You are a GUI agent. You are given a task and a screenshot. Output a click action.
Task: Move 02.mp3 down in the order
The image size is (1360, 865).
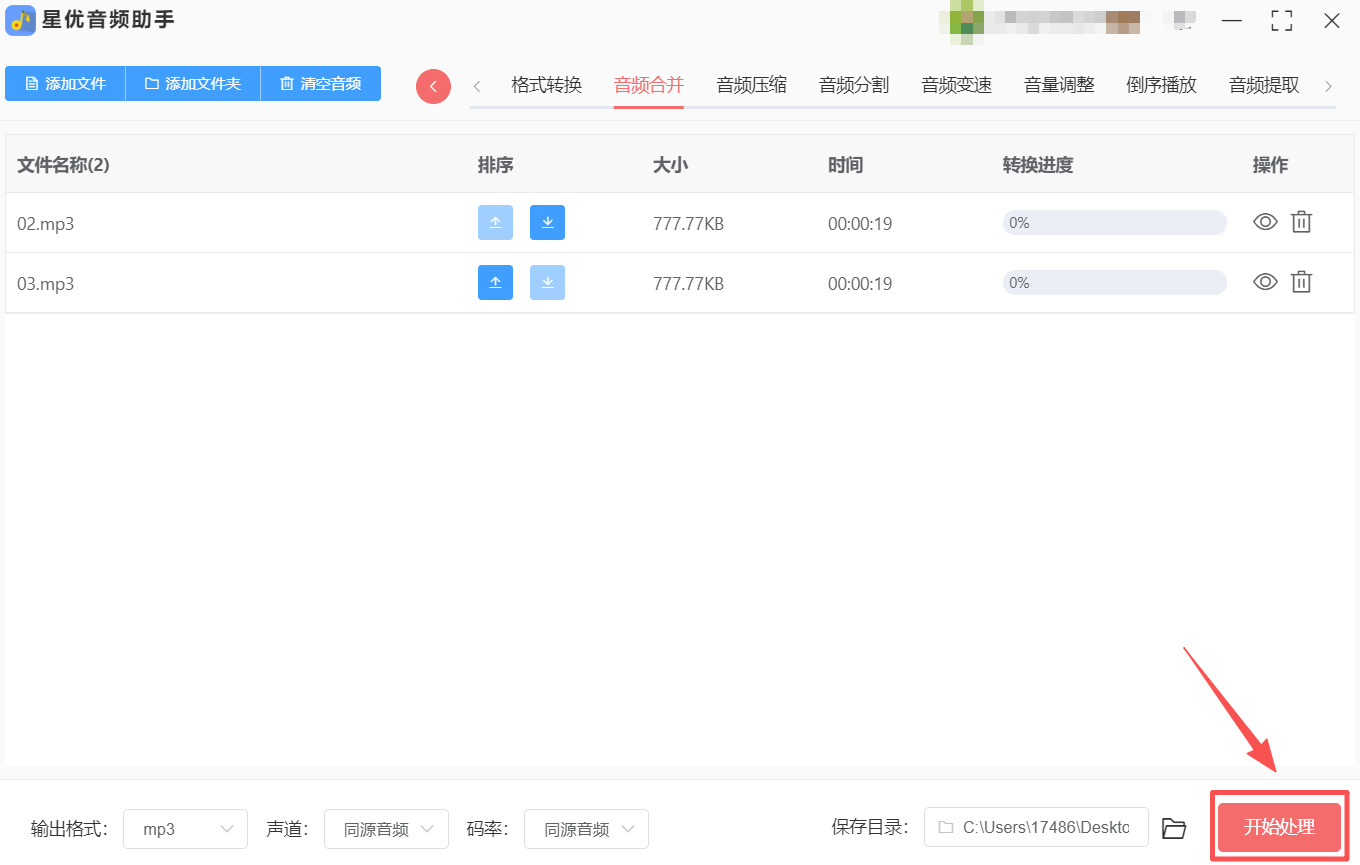pos(547,223)
